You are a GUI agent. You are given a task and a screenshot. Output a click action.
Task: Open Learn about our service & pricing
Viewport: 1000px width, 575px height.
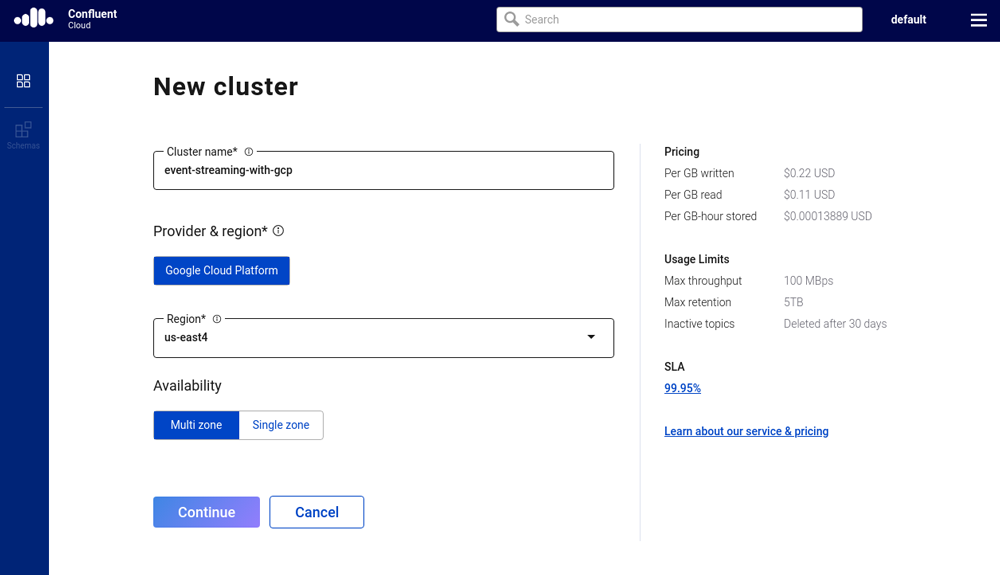[x=746, y=432]
